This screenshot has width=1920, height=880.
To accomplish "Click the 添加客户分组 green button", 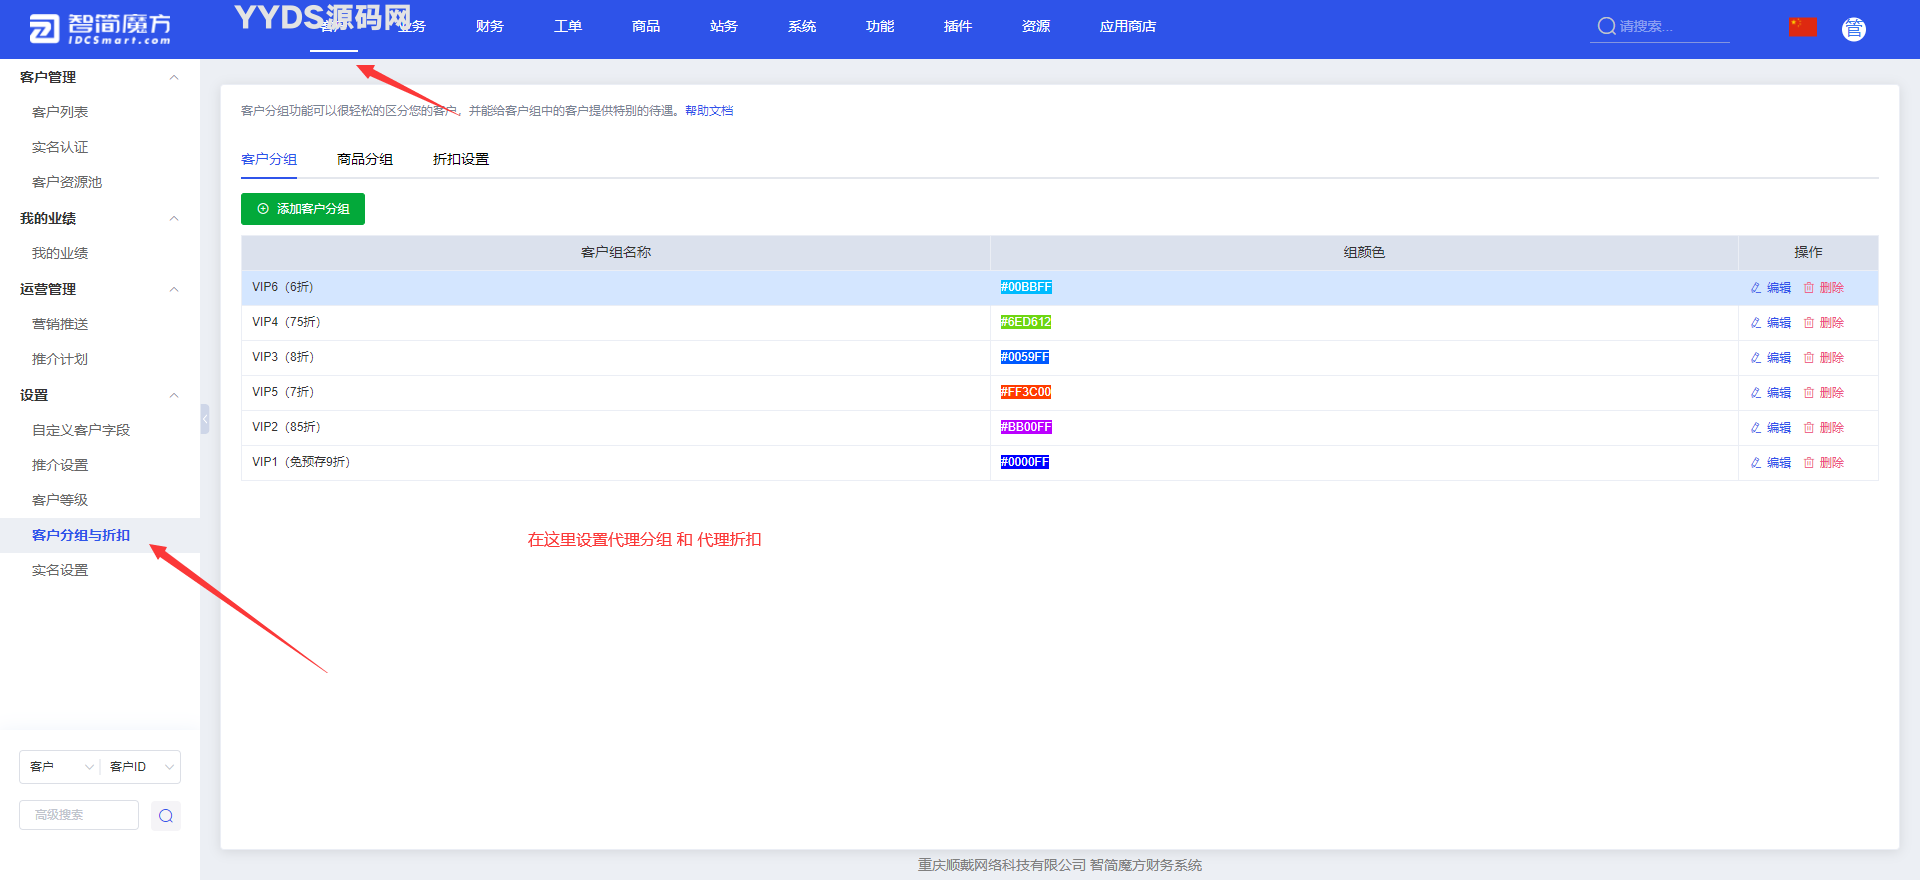I will (303, 209).
